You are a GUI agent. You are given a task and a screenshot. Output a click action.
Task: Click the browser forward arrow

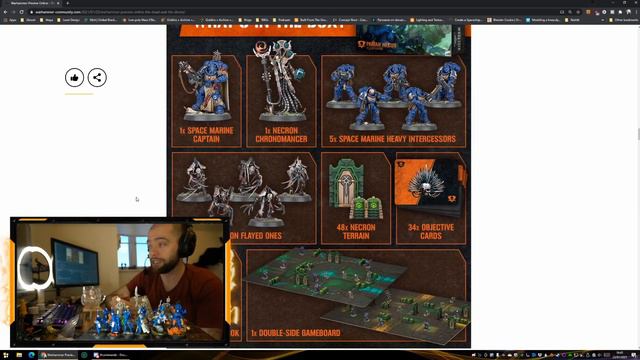13,12
